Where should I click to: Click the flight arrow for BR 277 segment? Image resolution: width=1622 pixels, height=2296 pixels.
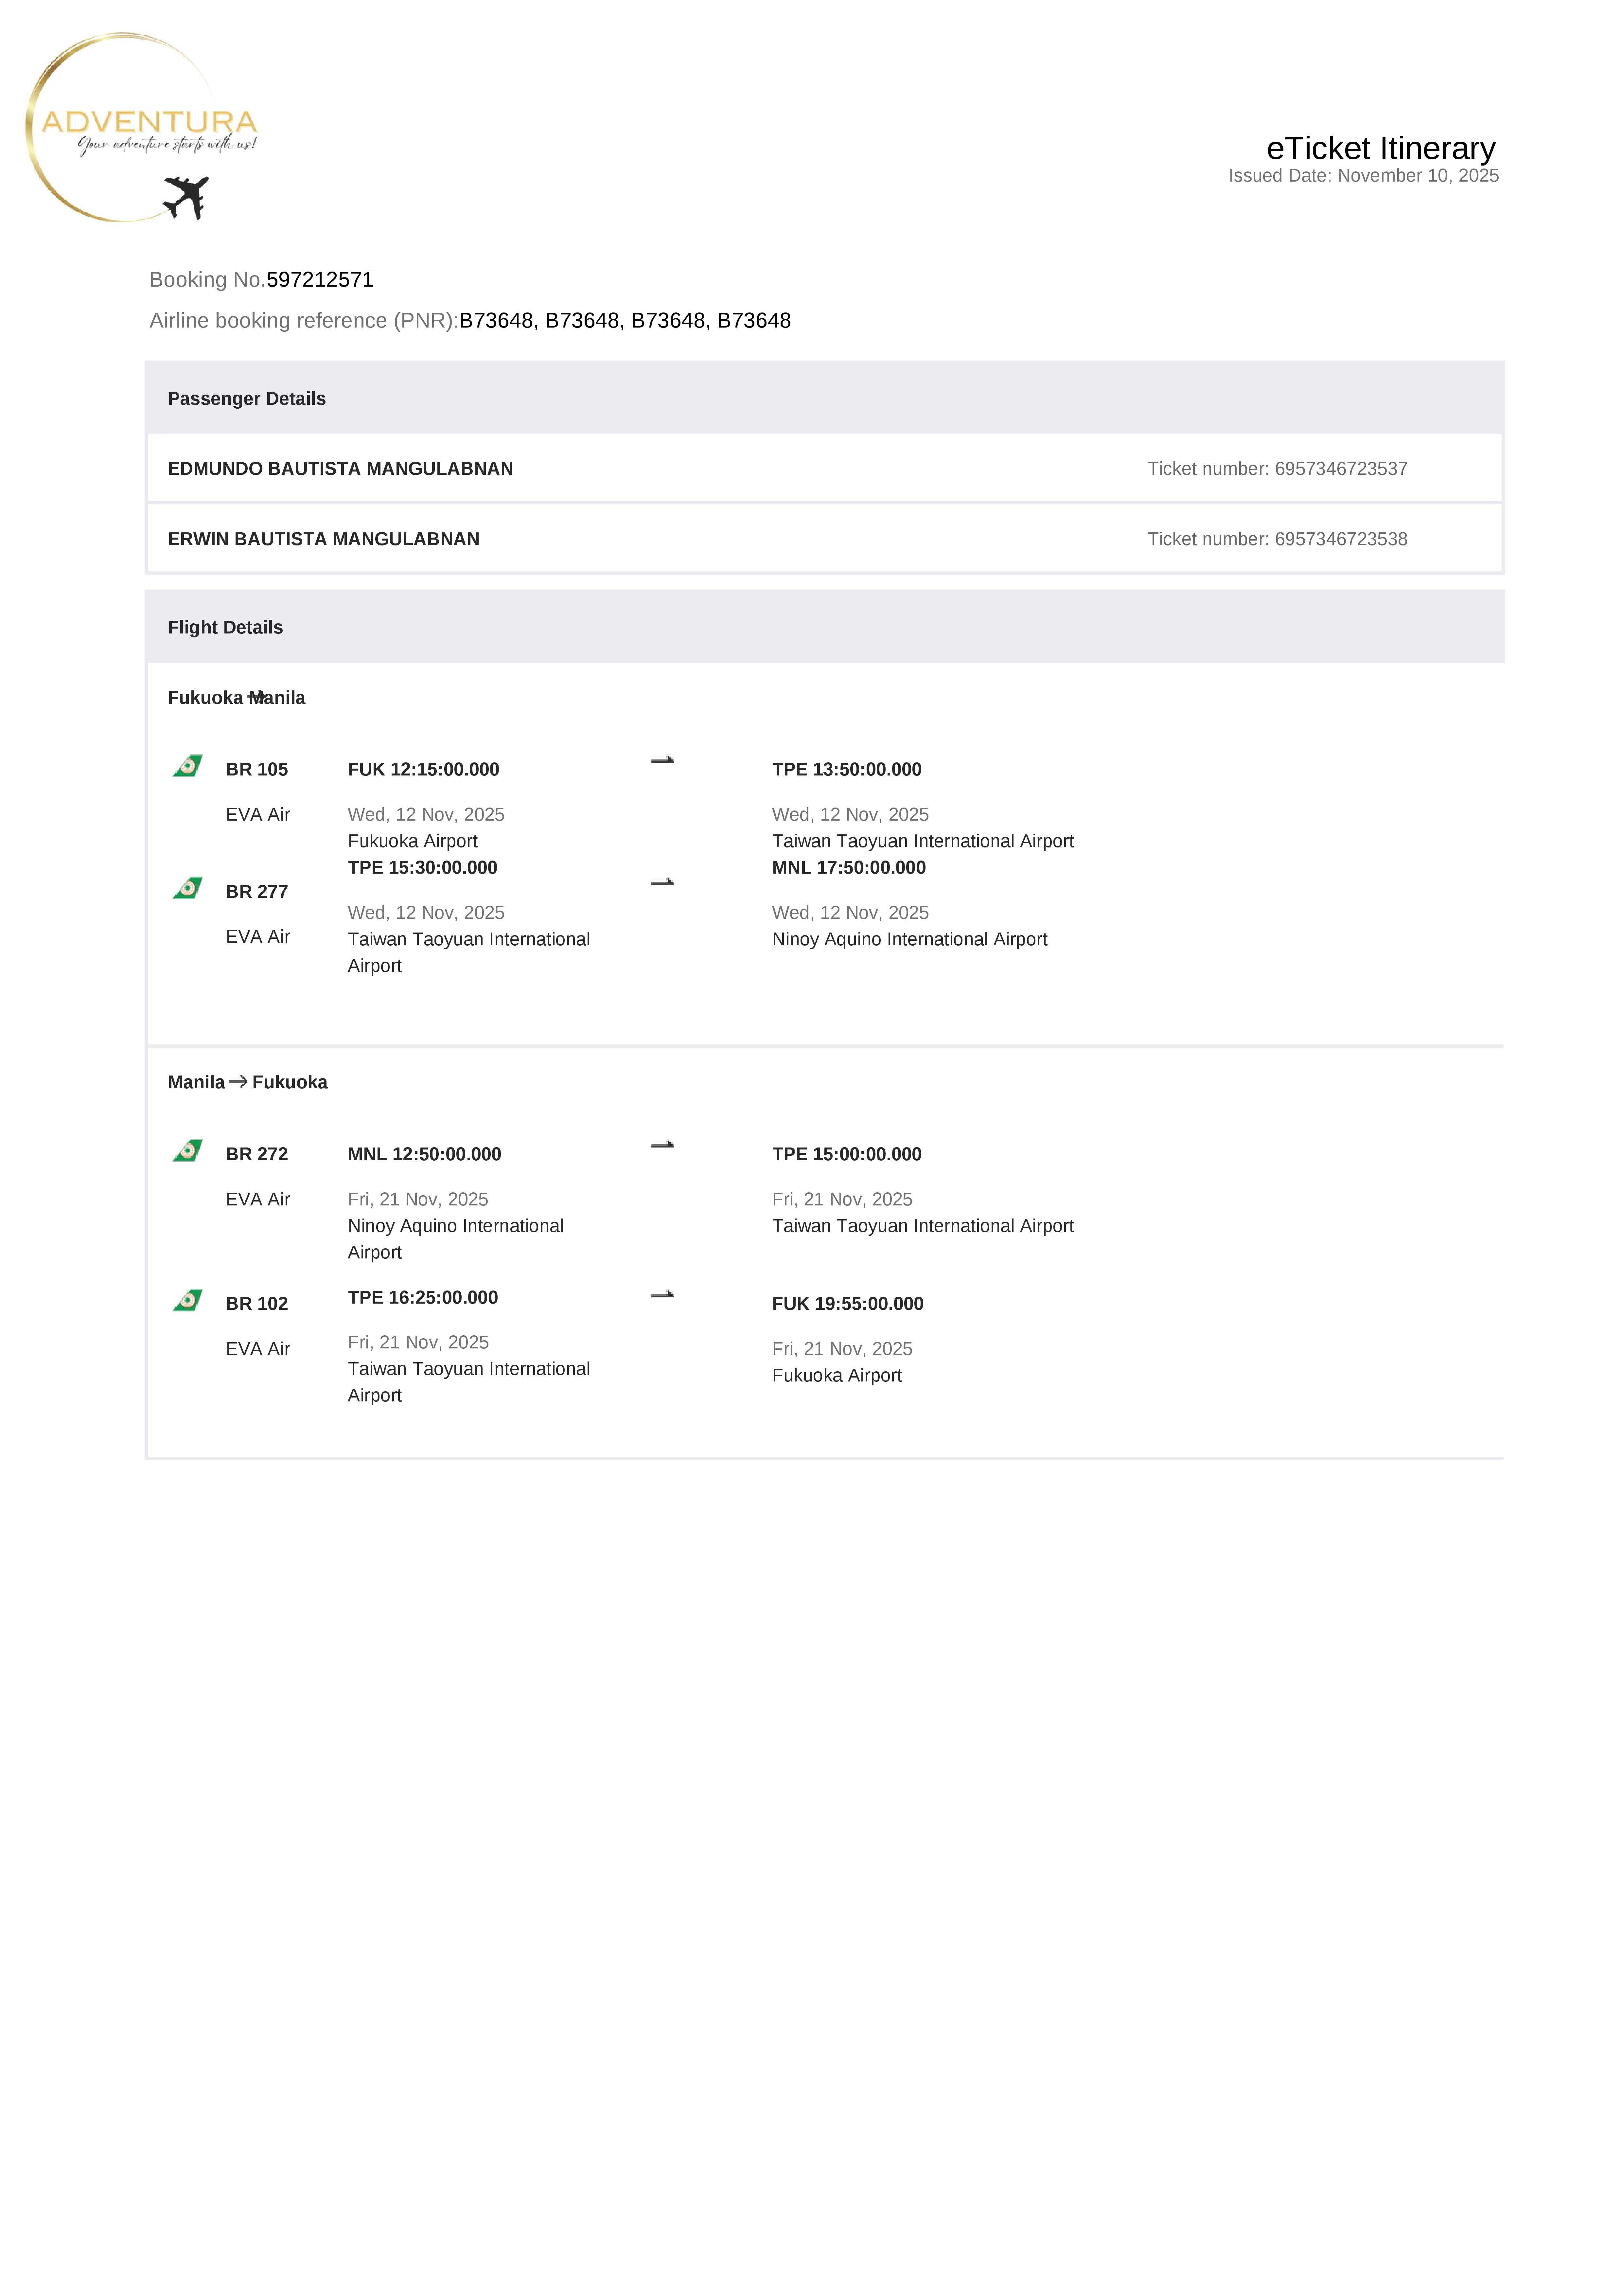(662, 882)
